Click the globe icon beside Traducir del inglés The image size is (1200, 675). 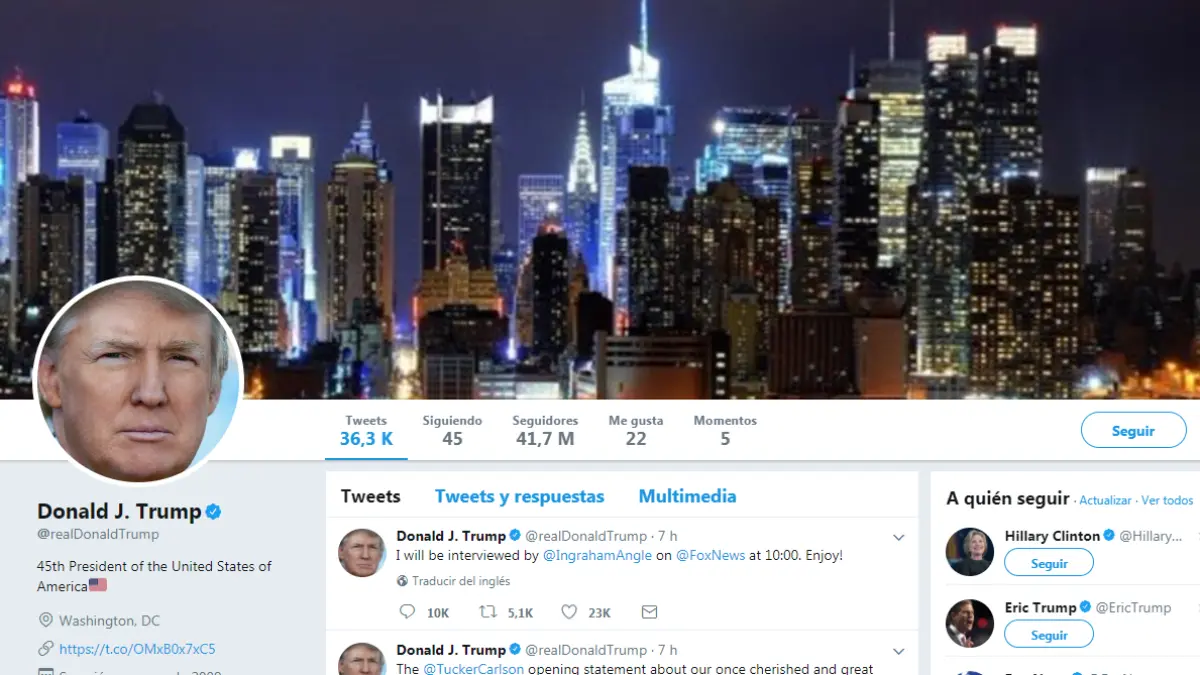pos(402,581)
